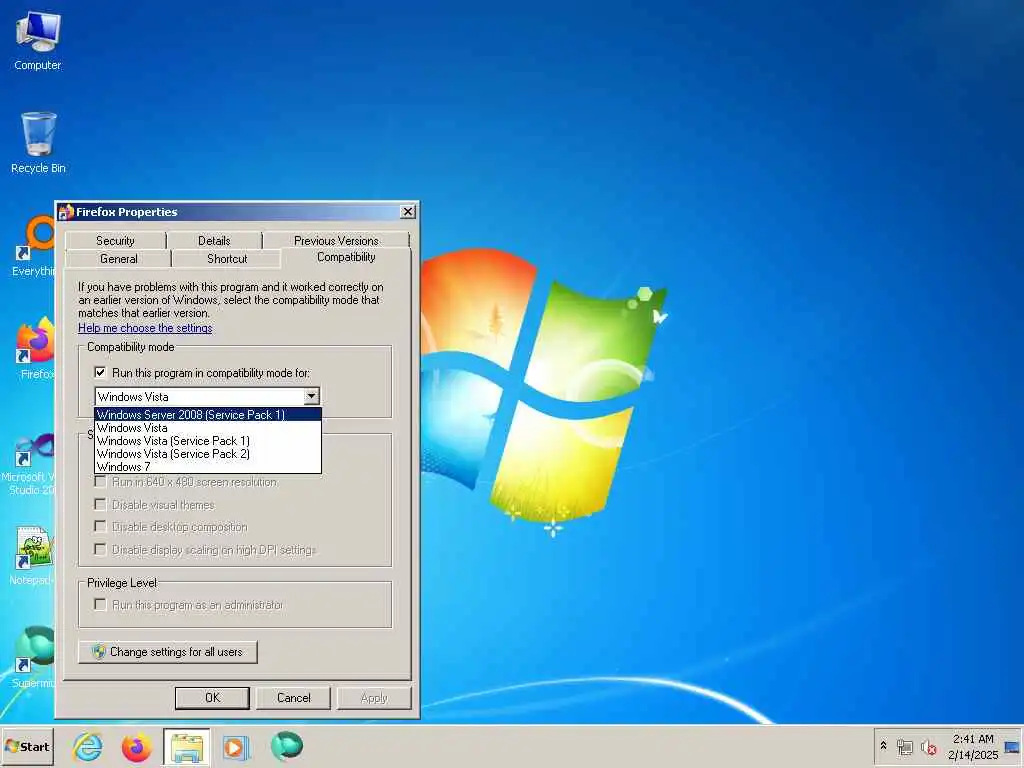Select the Microsoft Visual Studio shortcut
This screenshot has width=1024, height=768.
pos(29,462)
